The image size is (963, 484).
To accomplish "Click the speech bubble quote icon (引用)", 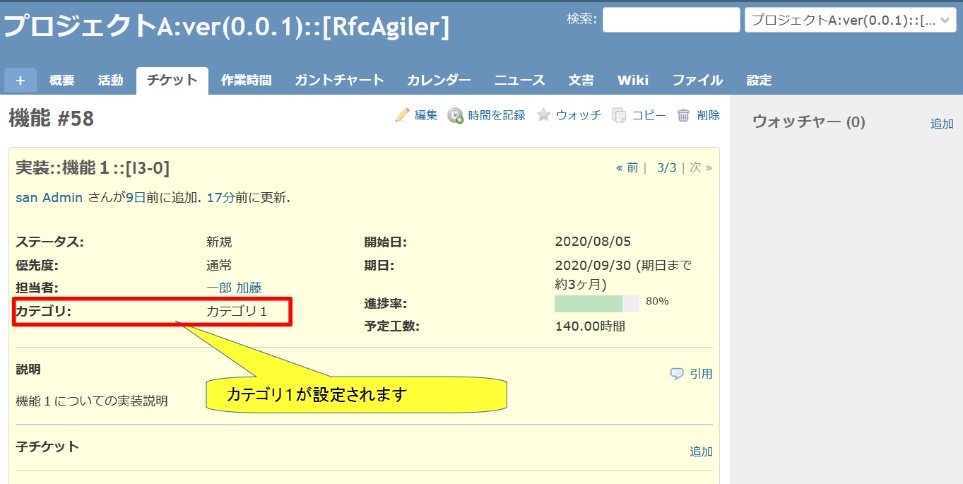I will [x=677, y=374].
